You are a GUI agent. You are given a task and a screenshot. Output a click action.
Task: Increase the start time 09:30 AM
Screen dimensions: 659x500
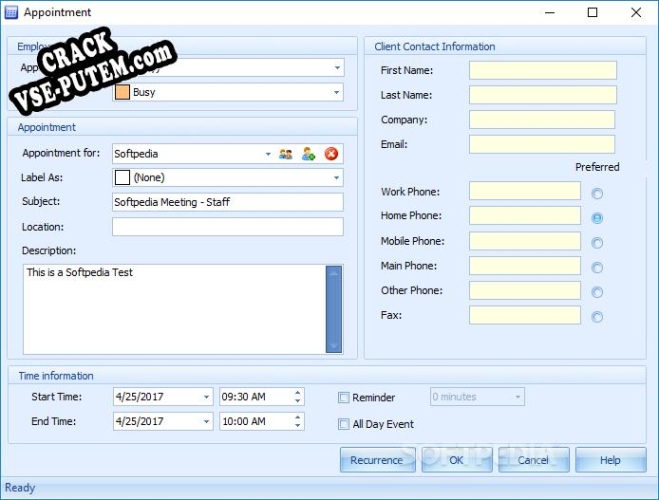click(x=298, y=393)
